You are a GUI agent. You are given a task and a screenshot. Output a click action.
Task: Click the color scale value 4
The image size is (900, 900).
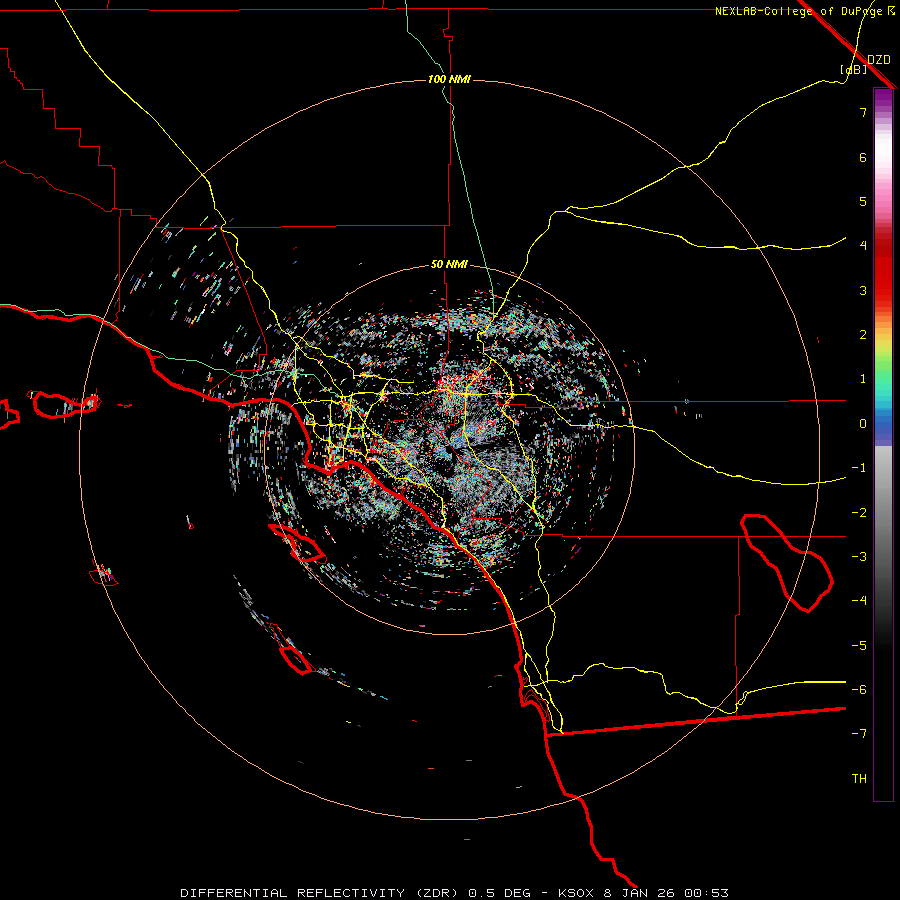tap(863, 246)
